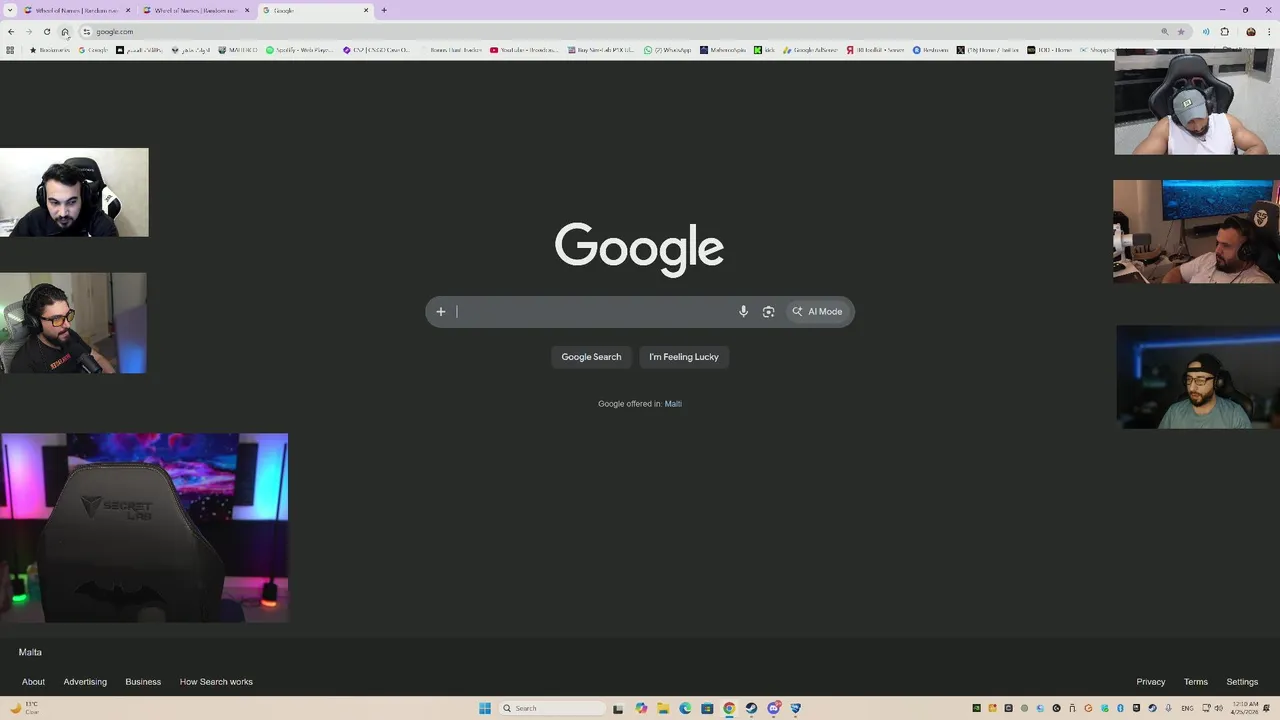Open Google Chrome from the taskbar
1280x720 pixels.
(729, 708)
